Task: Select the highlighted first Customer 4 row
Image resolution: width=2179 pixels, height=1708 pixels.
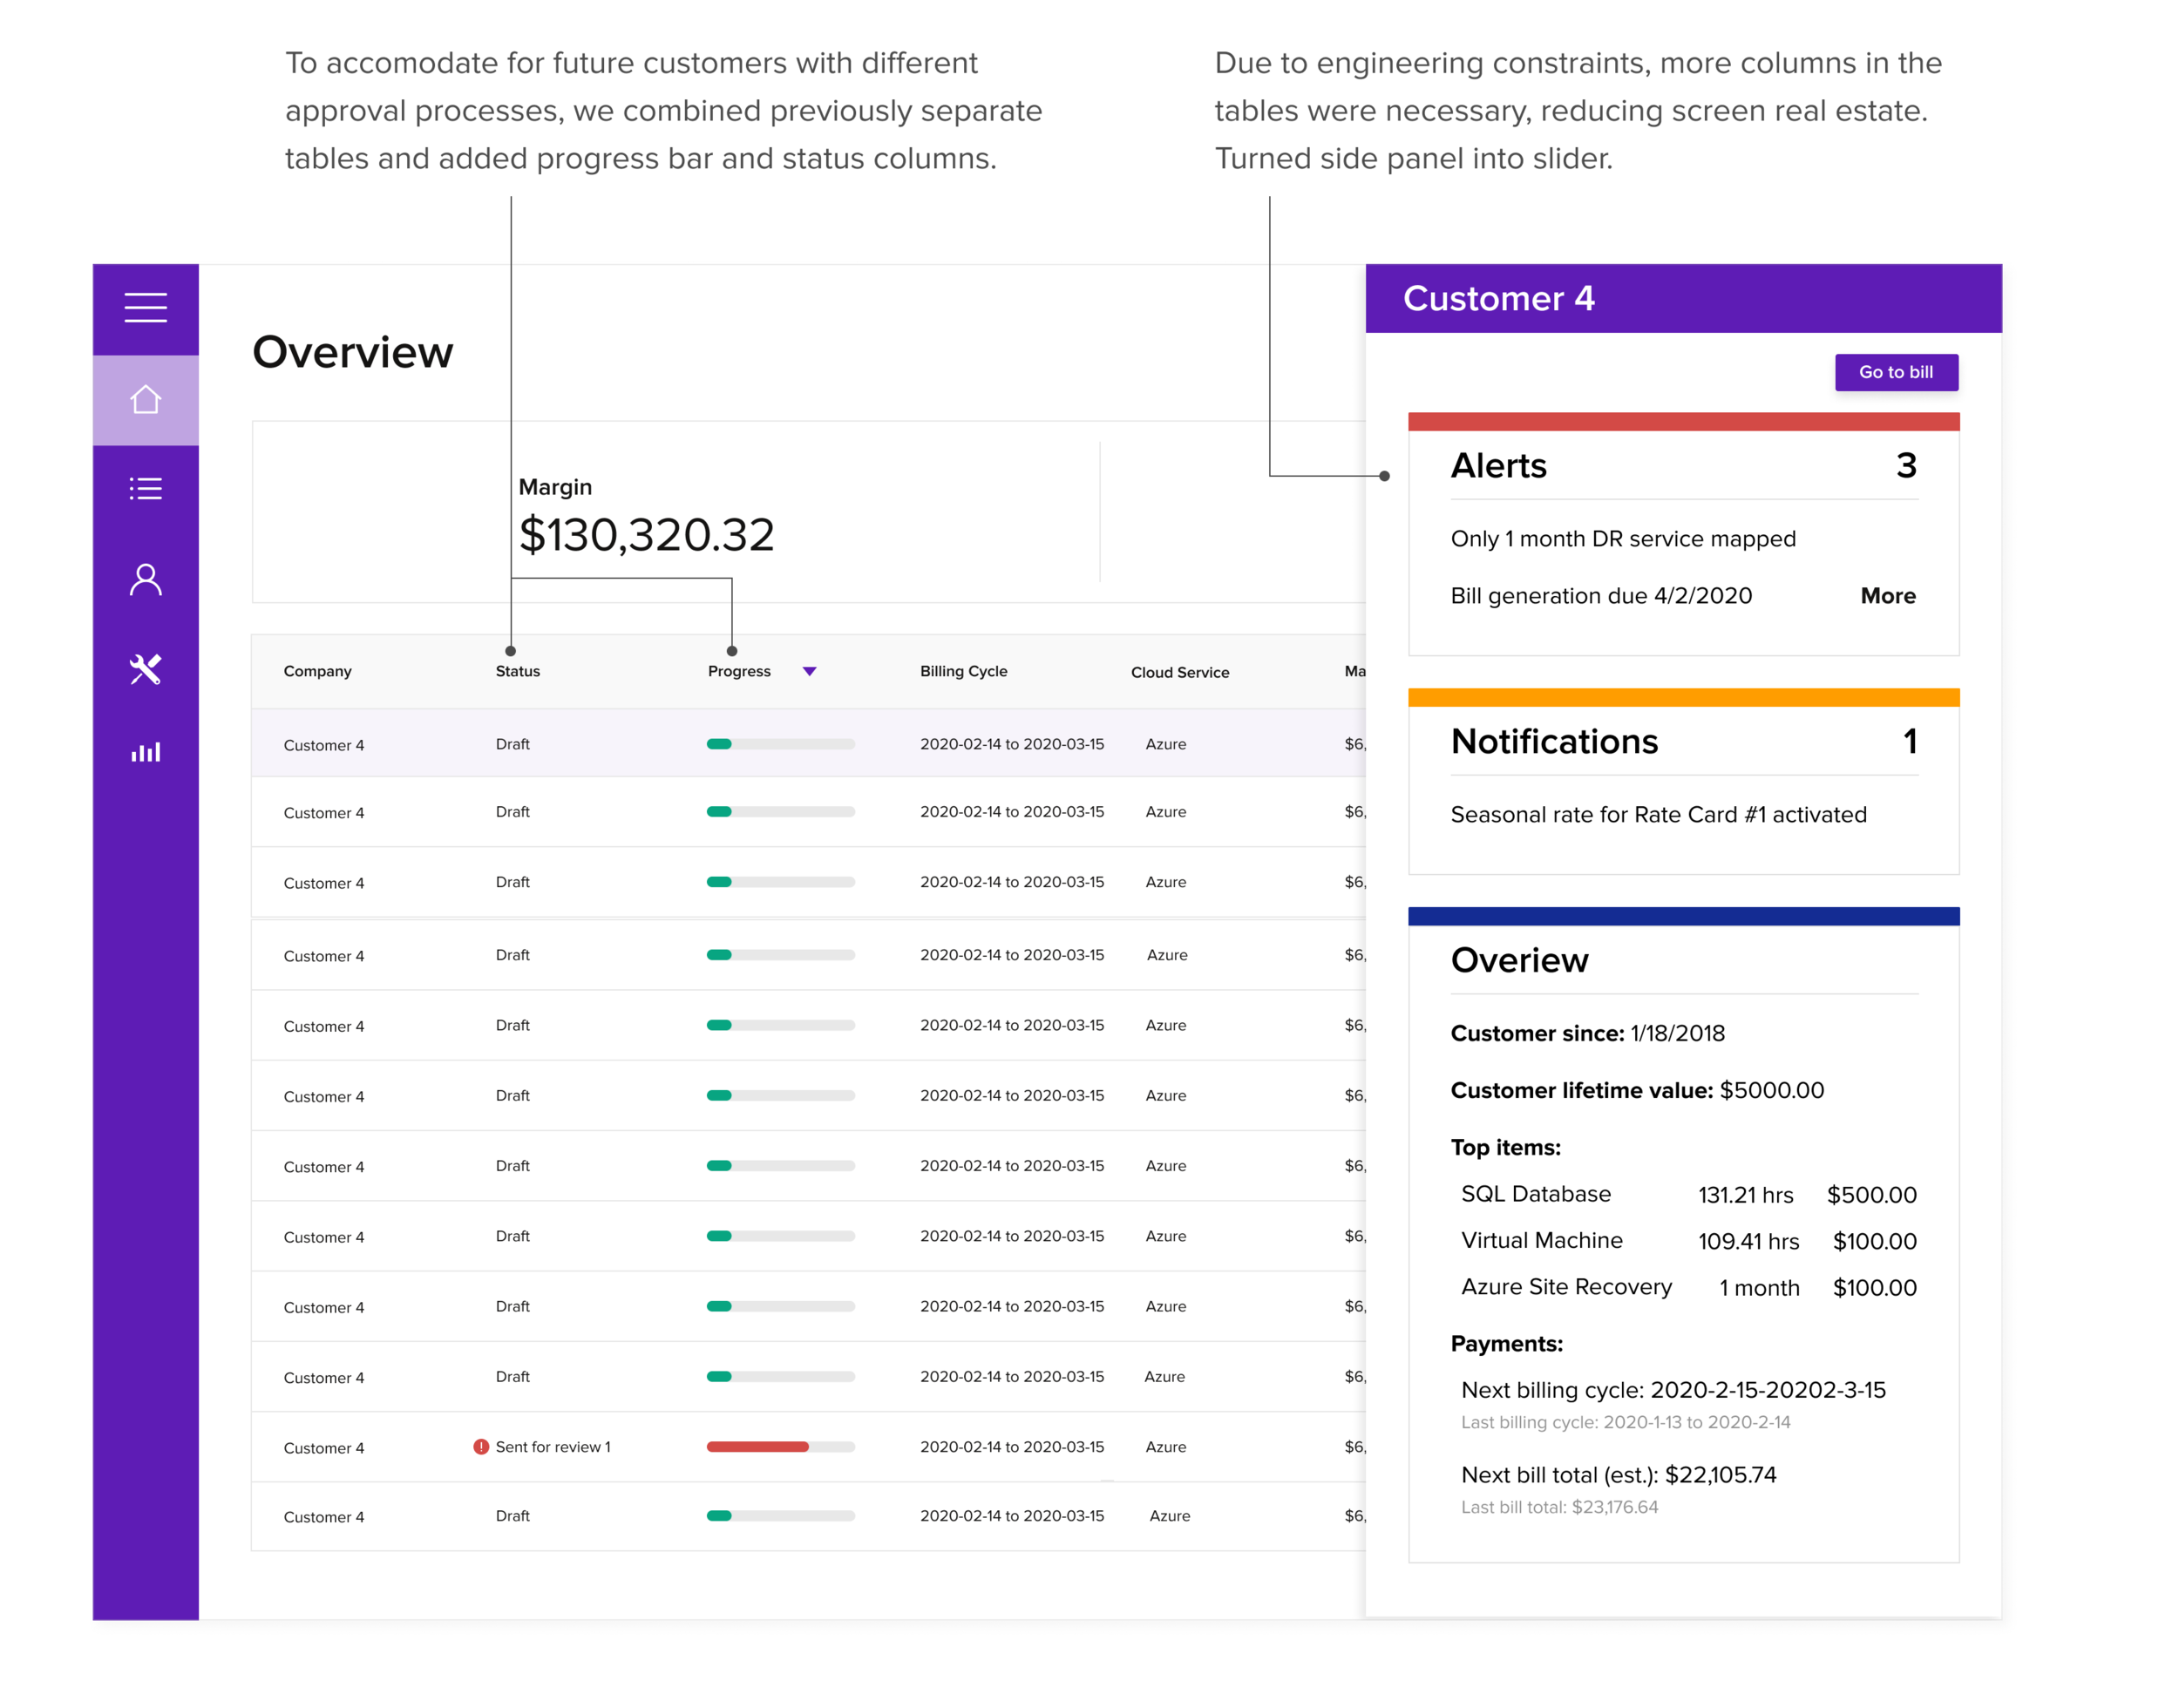Action: click(323, 744)
